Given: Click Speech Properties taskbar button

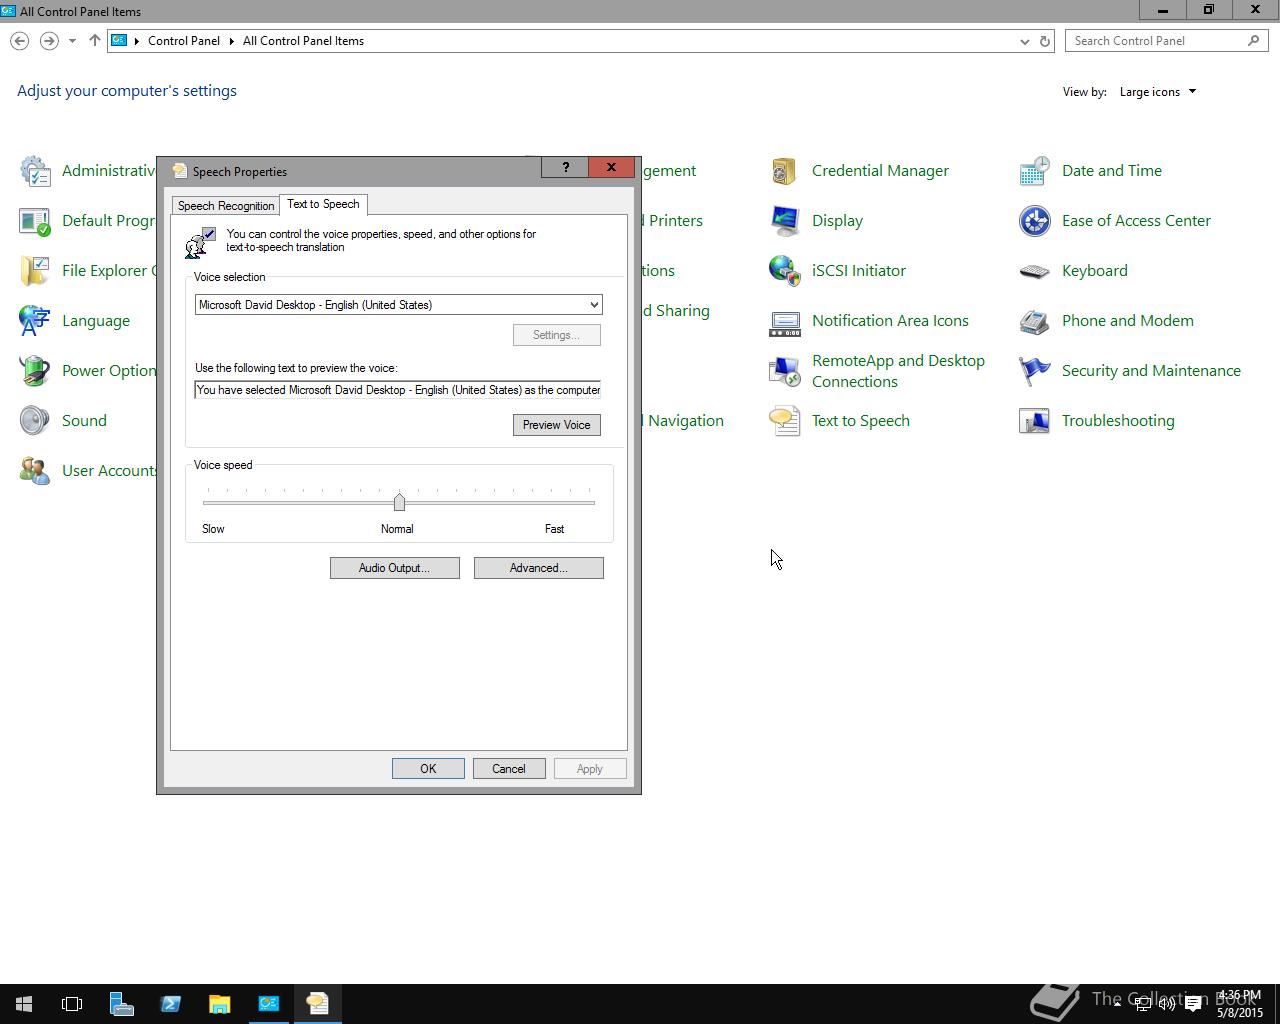Looking at the screenshot, I should (x=318, y=1004).
